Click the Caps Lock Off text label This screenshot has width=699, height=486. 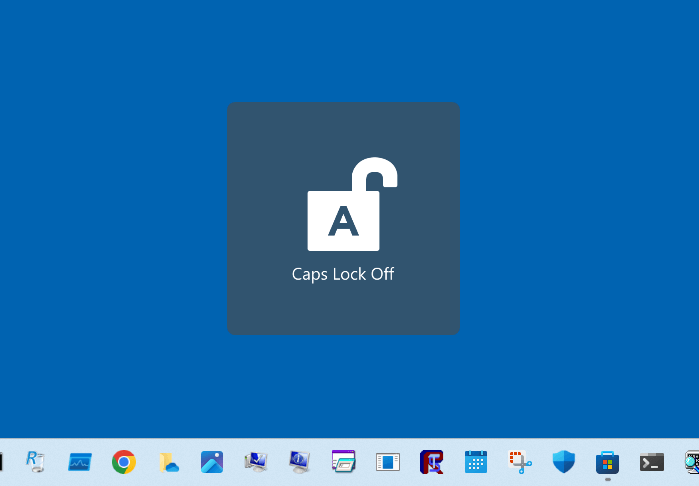pyautogui.click(x=343, y=273)
